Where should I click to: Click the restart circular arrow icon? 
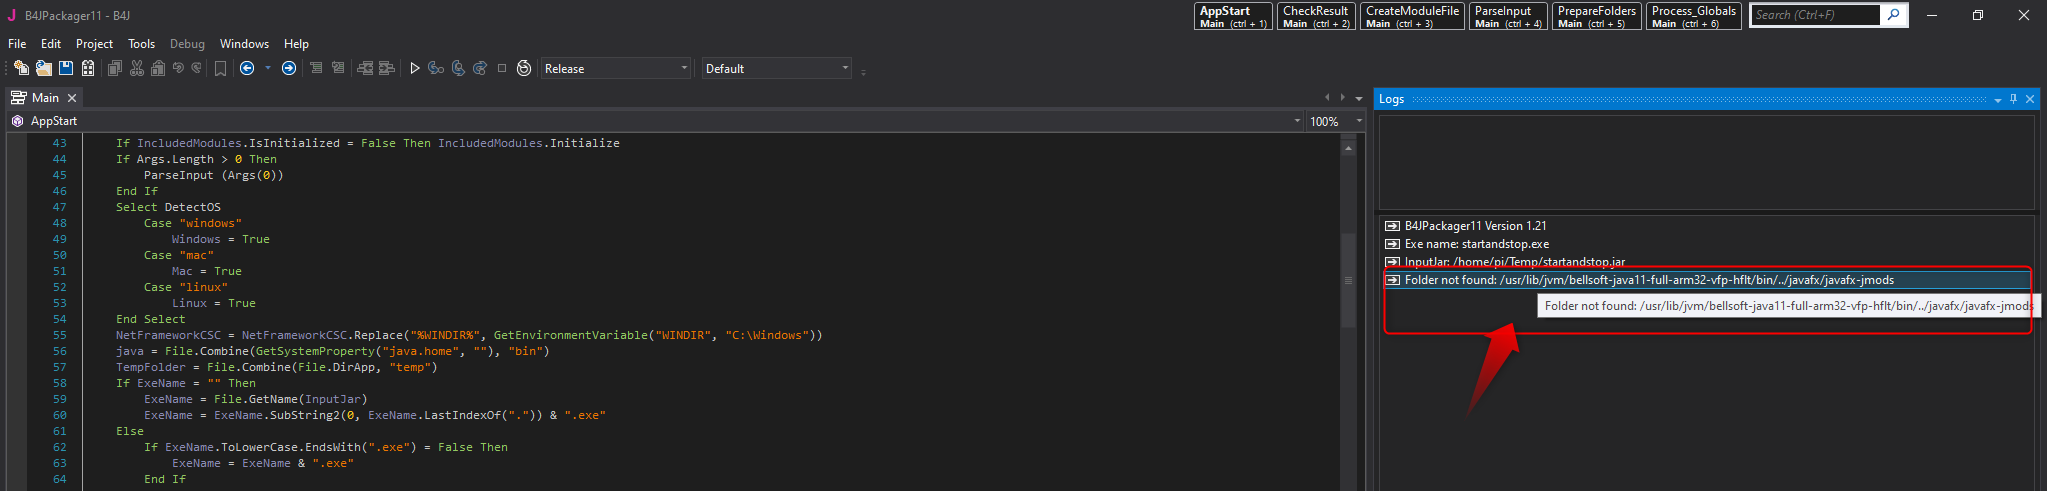(524, 69)
